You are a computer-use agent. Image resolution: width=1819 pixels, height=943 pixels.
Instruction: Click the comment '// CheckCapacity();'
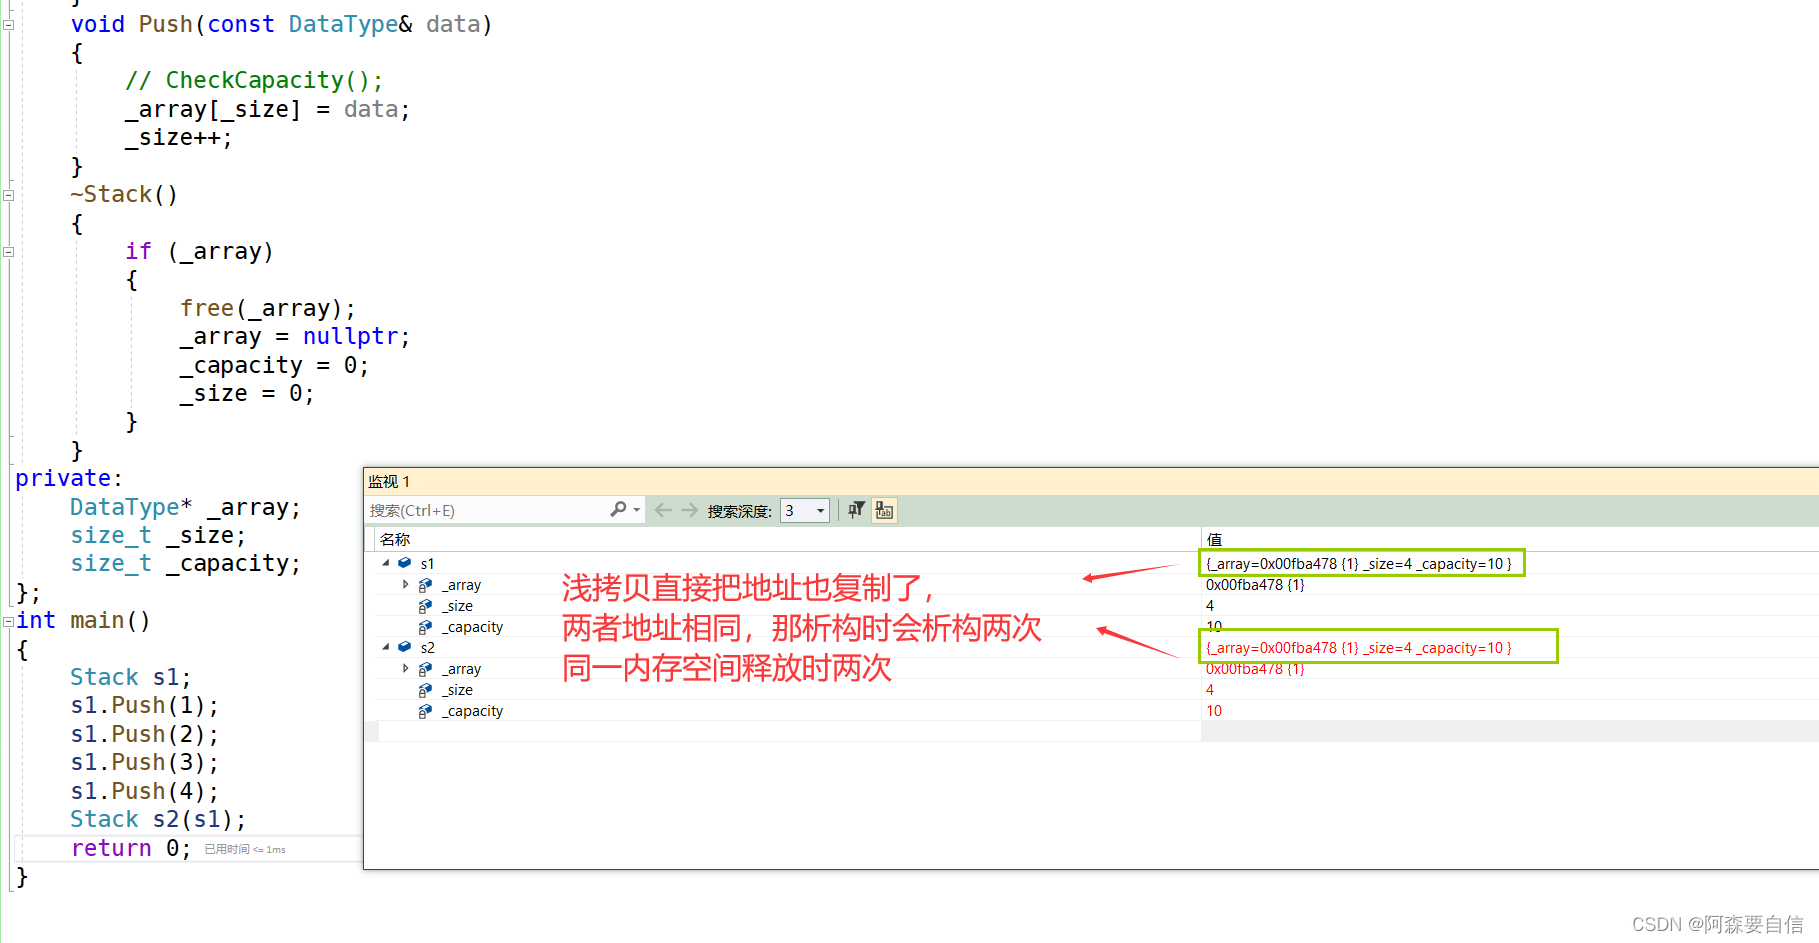pyautogui.click(x=254, y=80)
